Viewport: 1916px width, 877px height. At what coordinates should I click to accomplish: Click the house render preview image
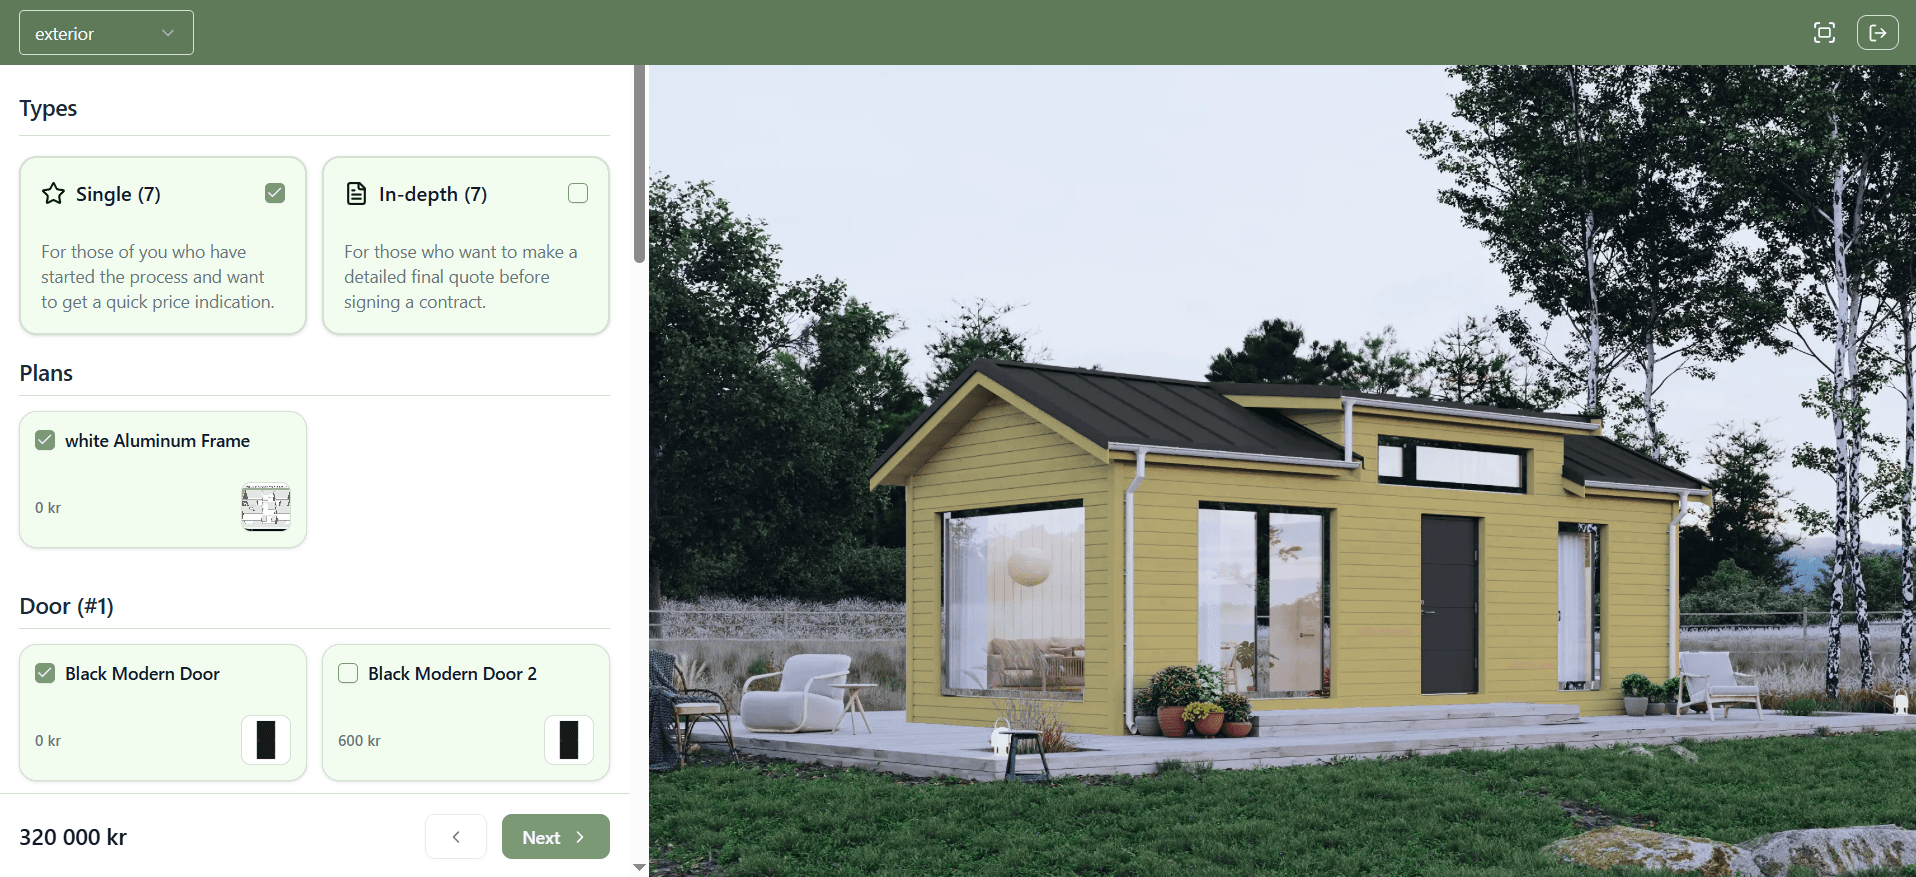(x=1282, y=470)
